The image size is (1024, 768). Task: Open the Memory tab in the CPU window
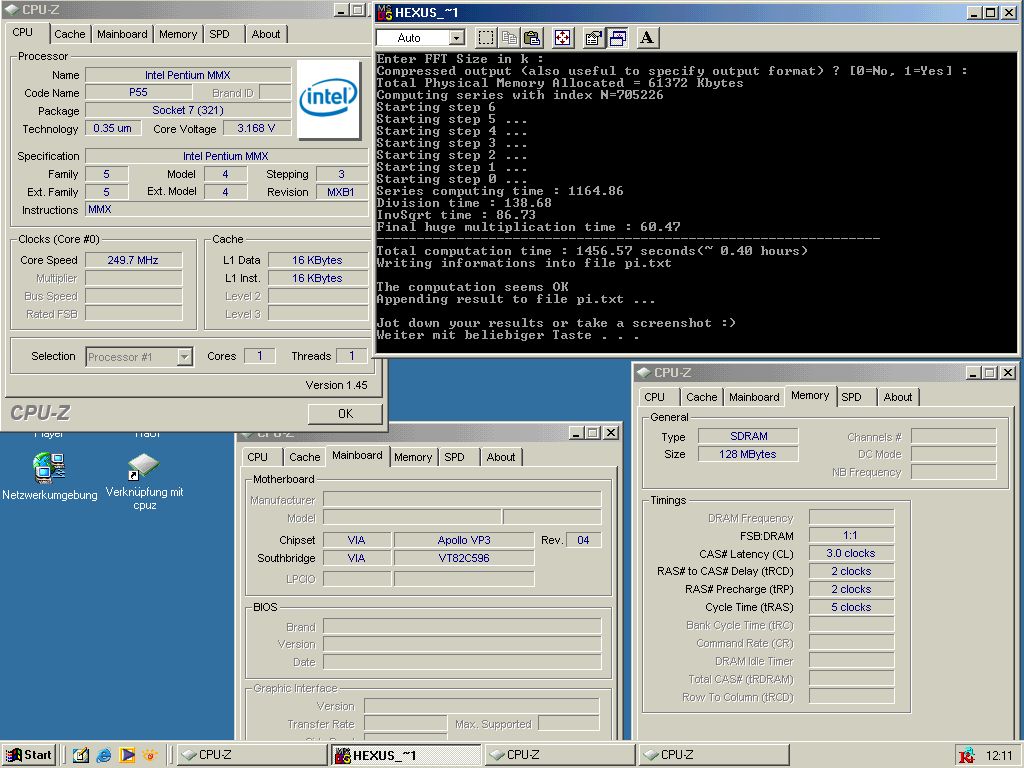click(178, 34)
